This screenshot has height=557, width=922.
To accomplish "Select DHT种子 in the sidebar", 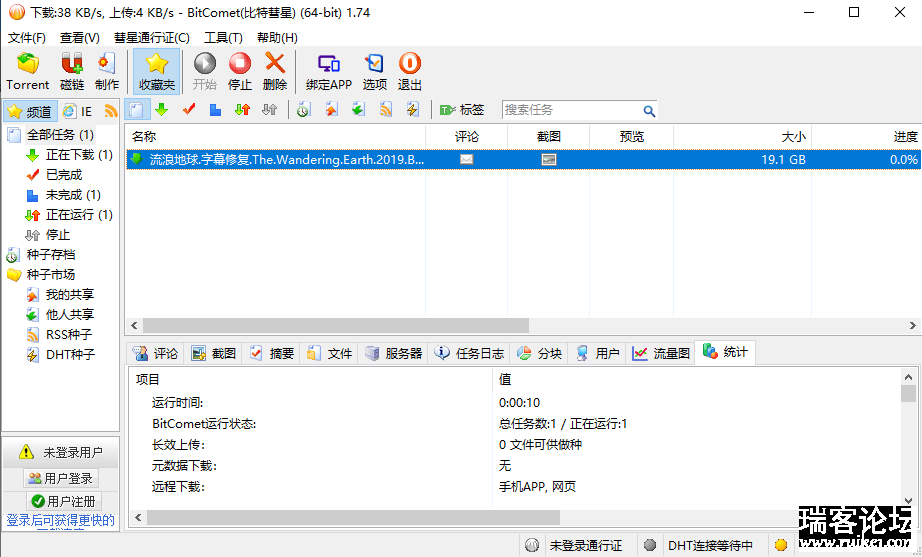I will (70, 355).
